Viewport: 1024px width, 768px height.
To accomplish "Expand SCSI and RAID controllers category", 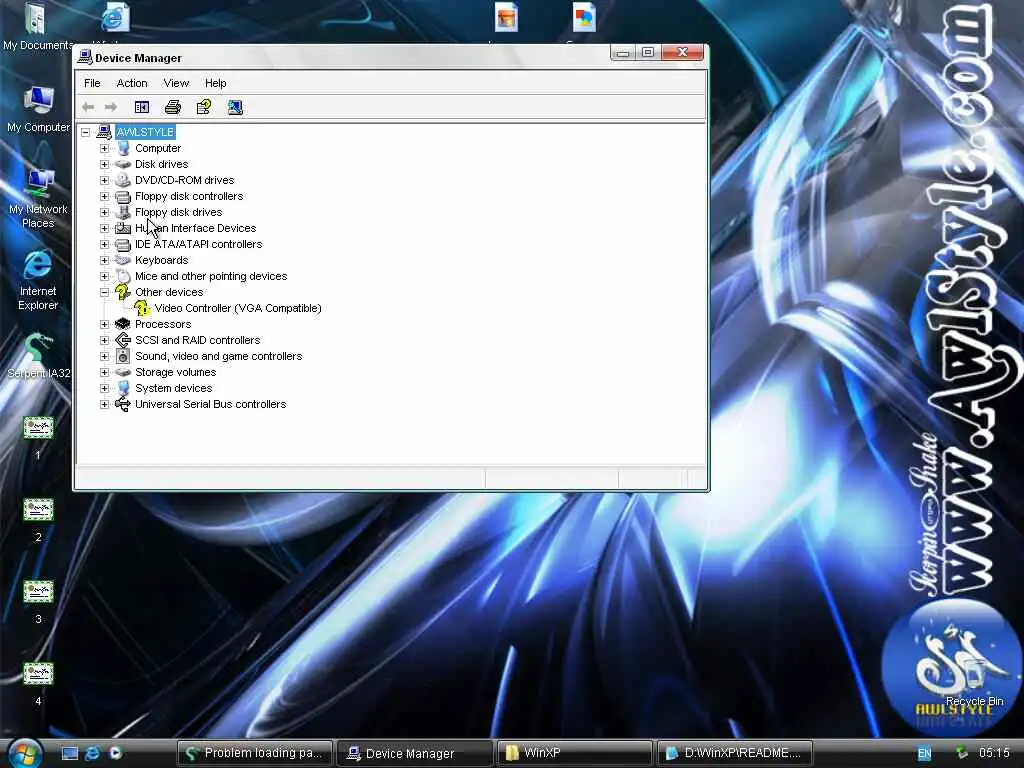I will 104,340.
